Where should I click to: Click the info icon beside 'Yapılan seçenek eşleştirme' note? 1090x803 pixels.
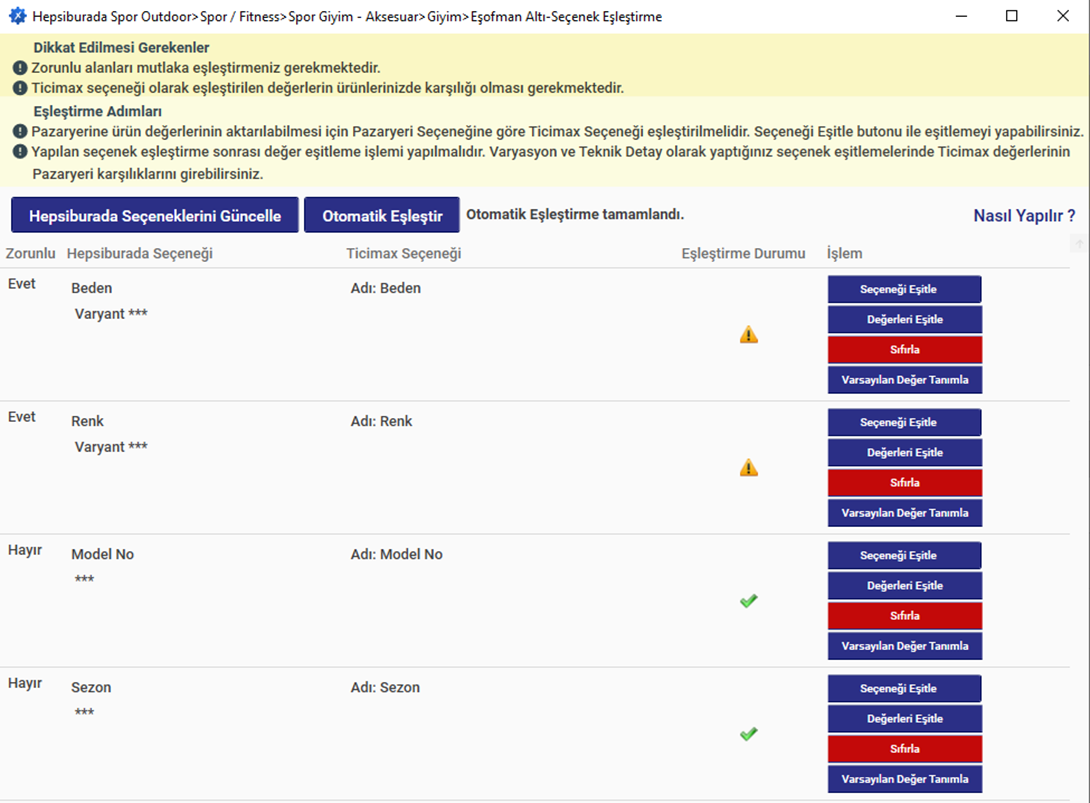(20, 152)
